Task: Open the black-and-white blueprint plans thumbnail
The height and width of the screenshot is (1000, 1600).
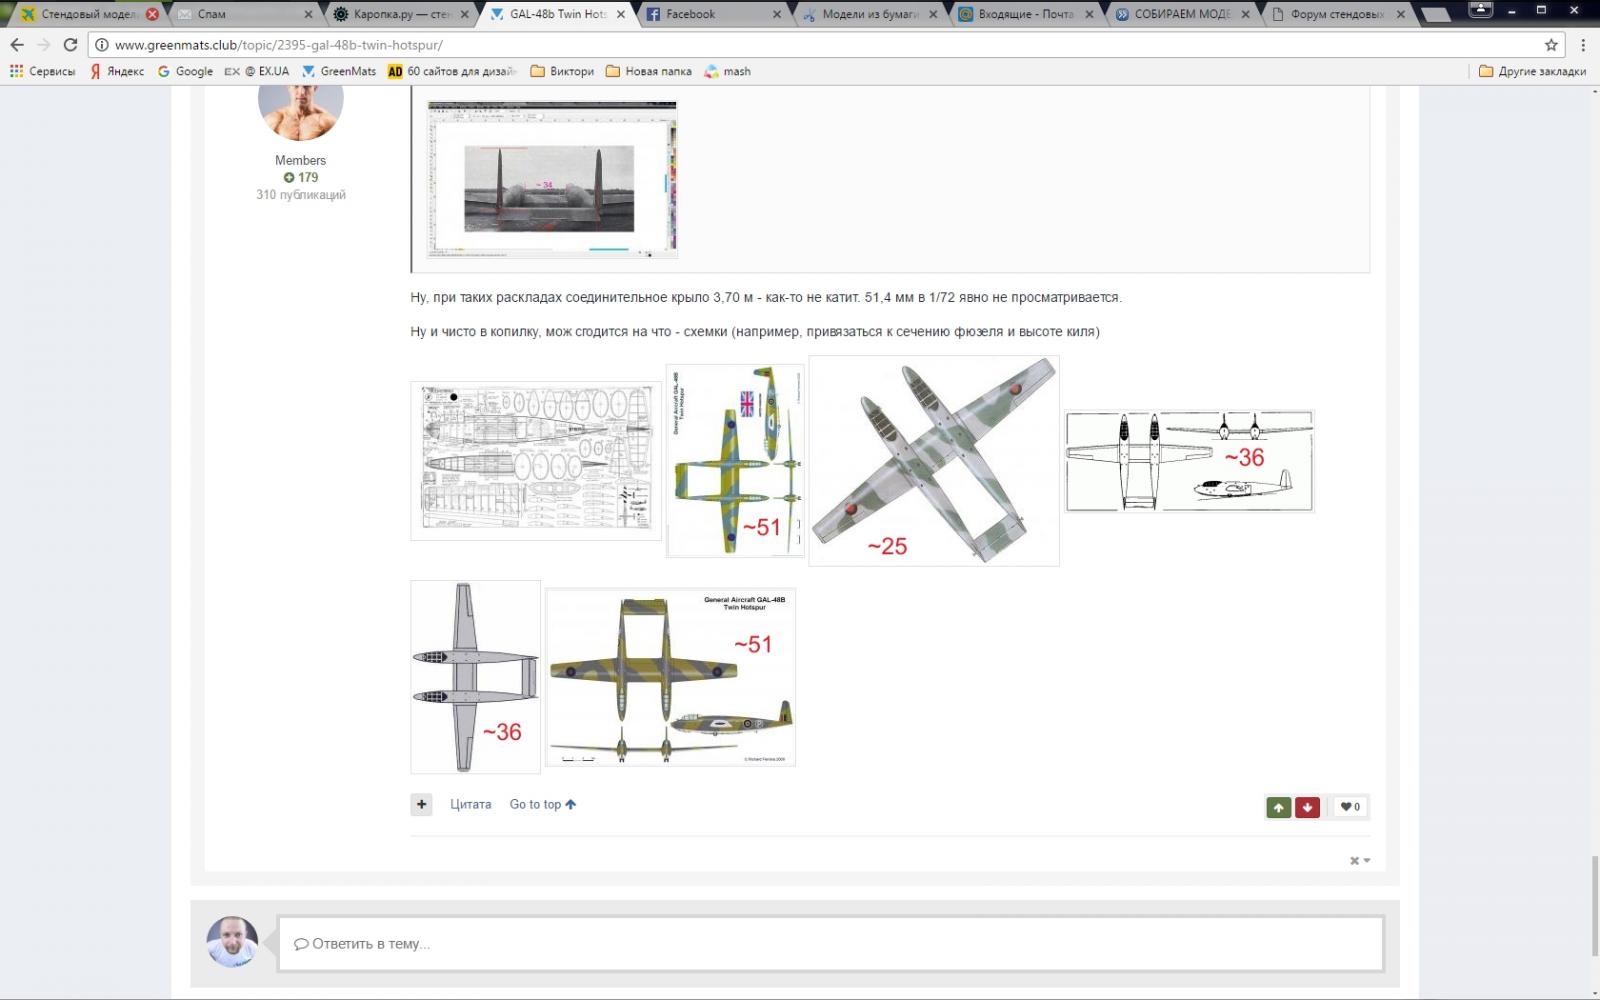Action: [x=535, y=461]
